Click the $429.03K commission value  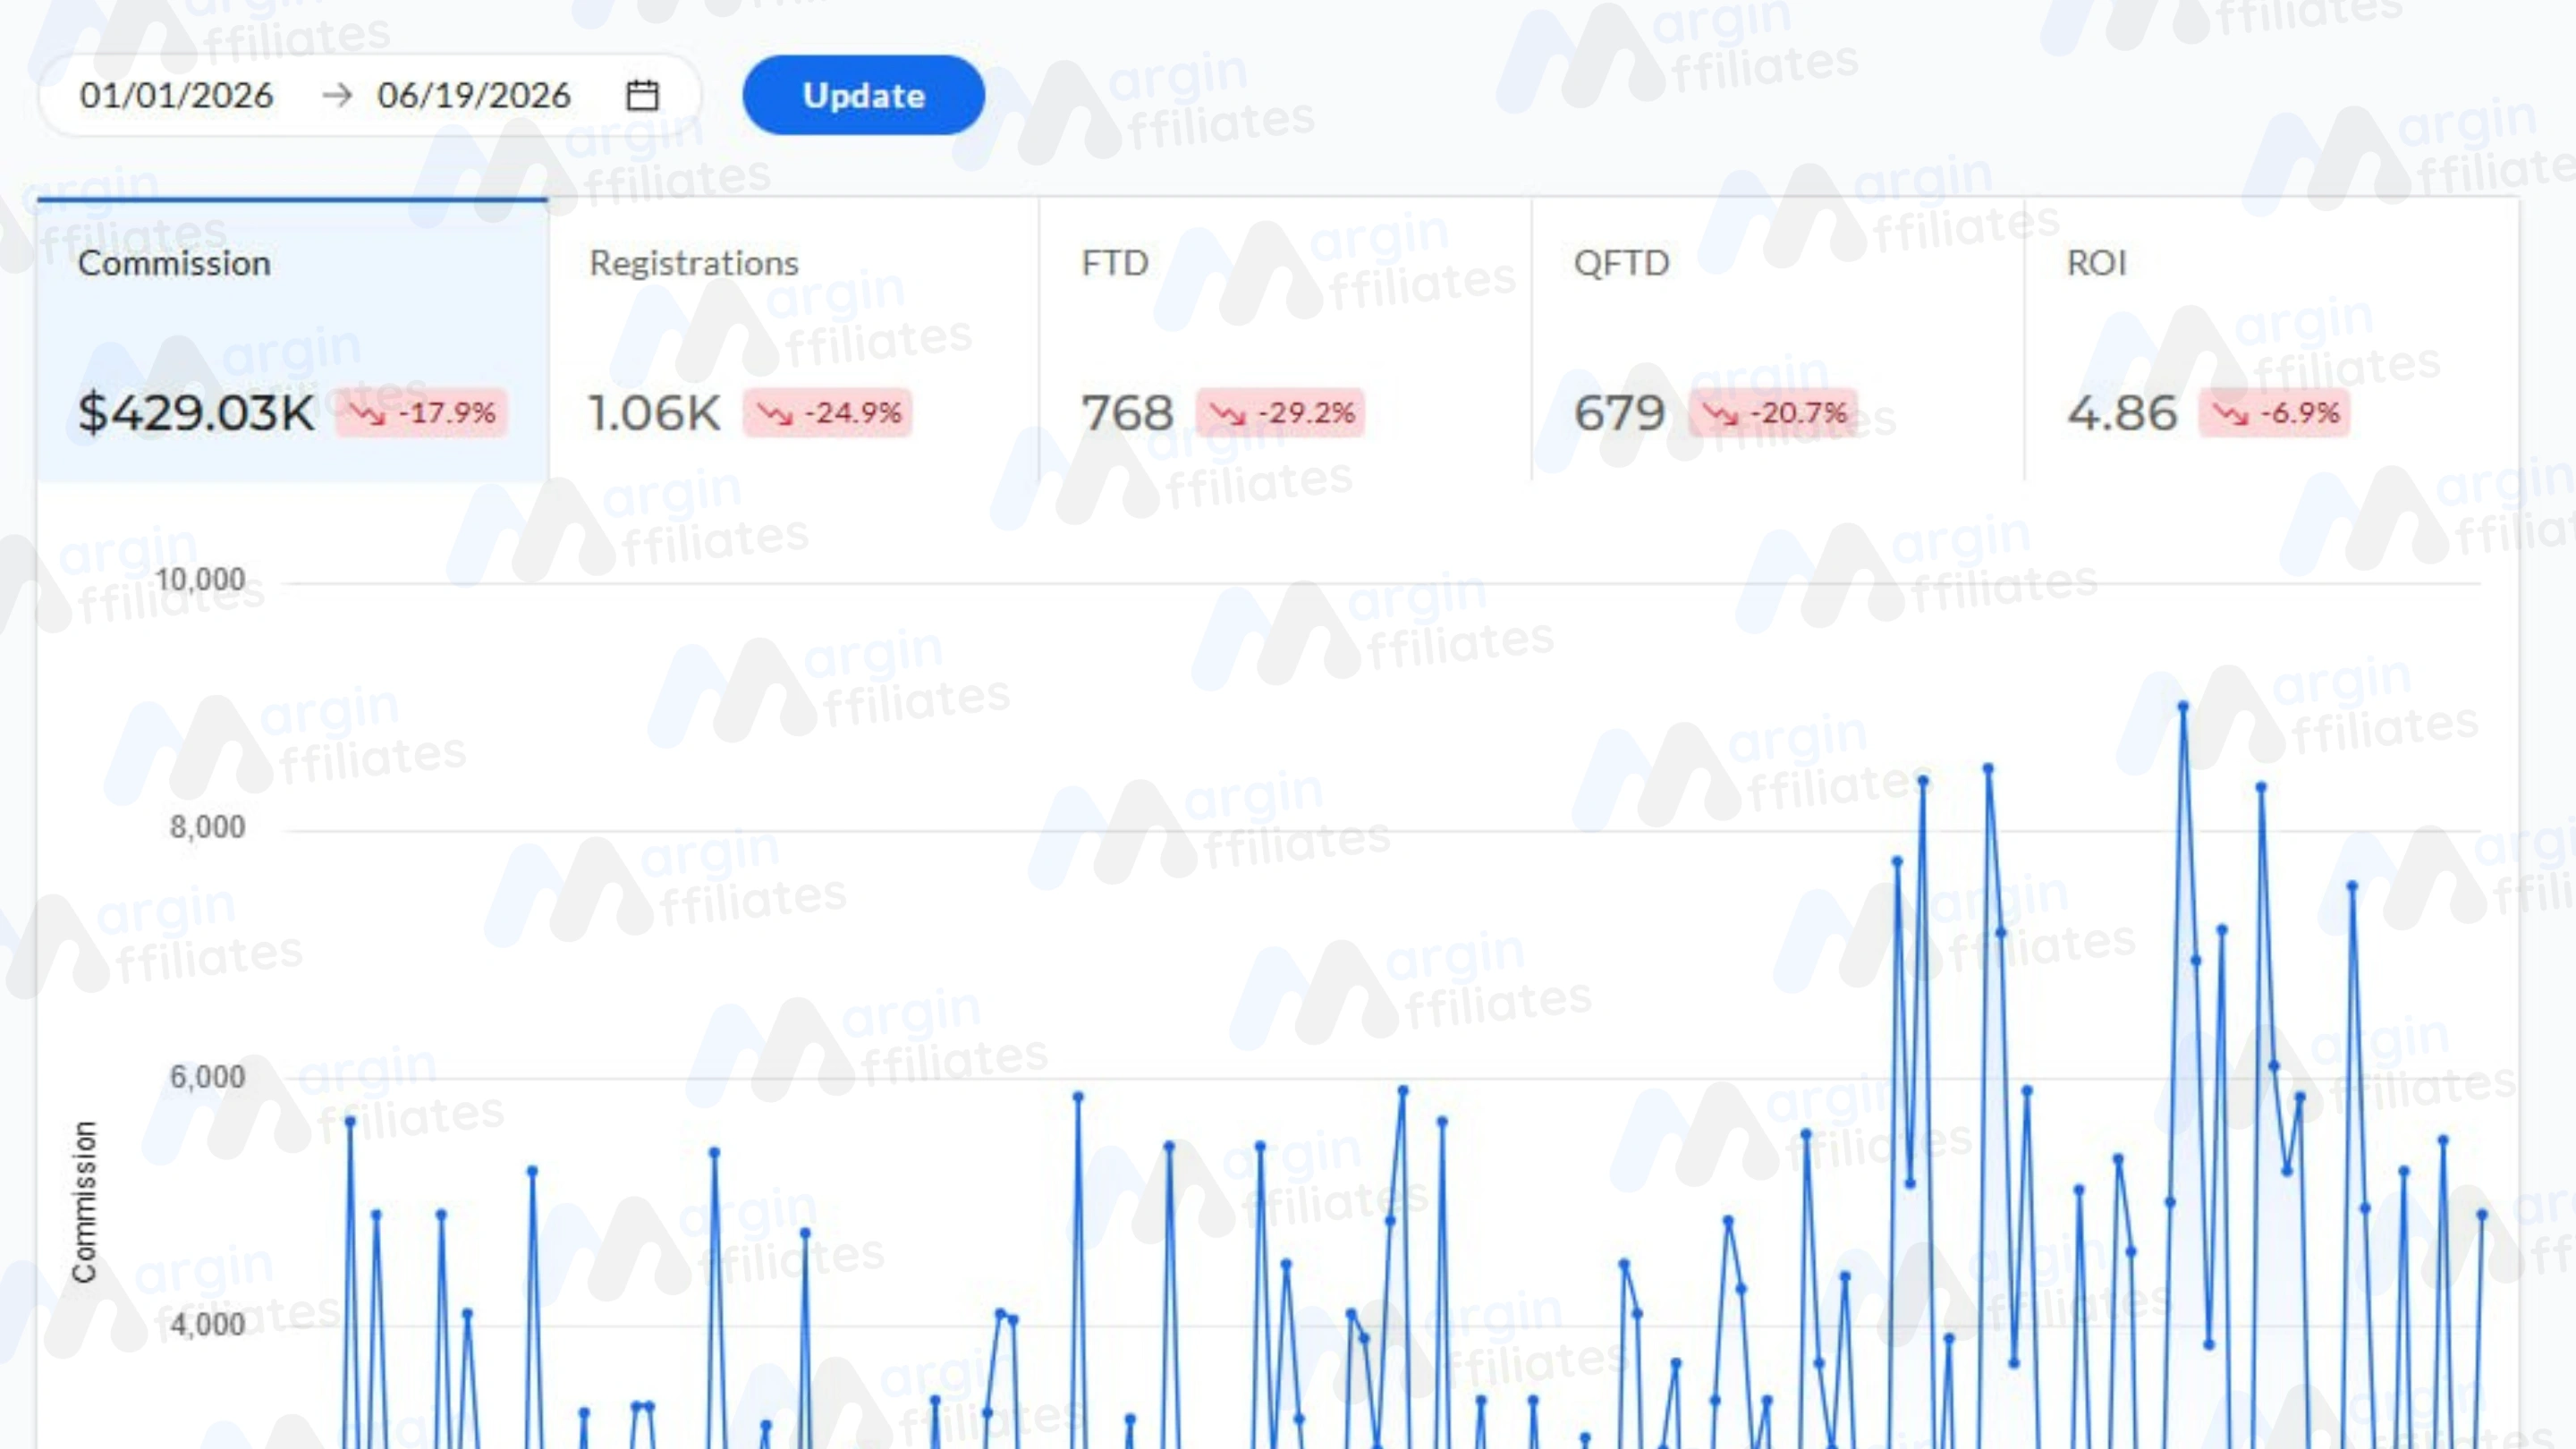pyautogui.click(x=196, y=413)
